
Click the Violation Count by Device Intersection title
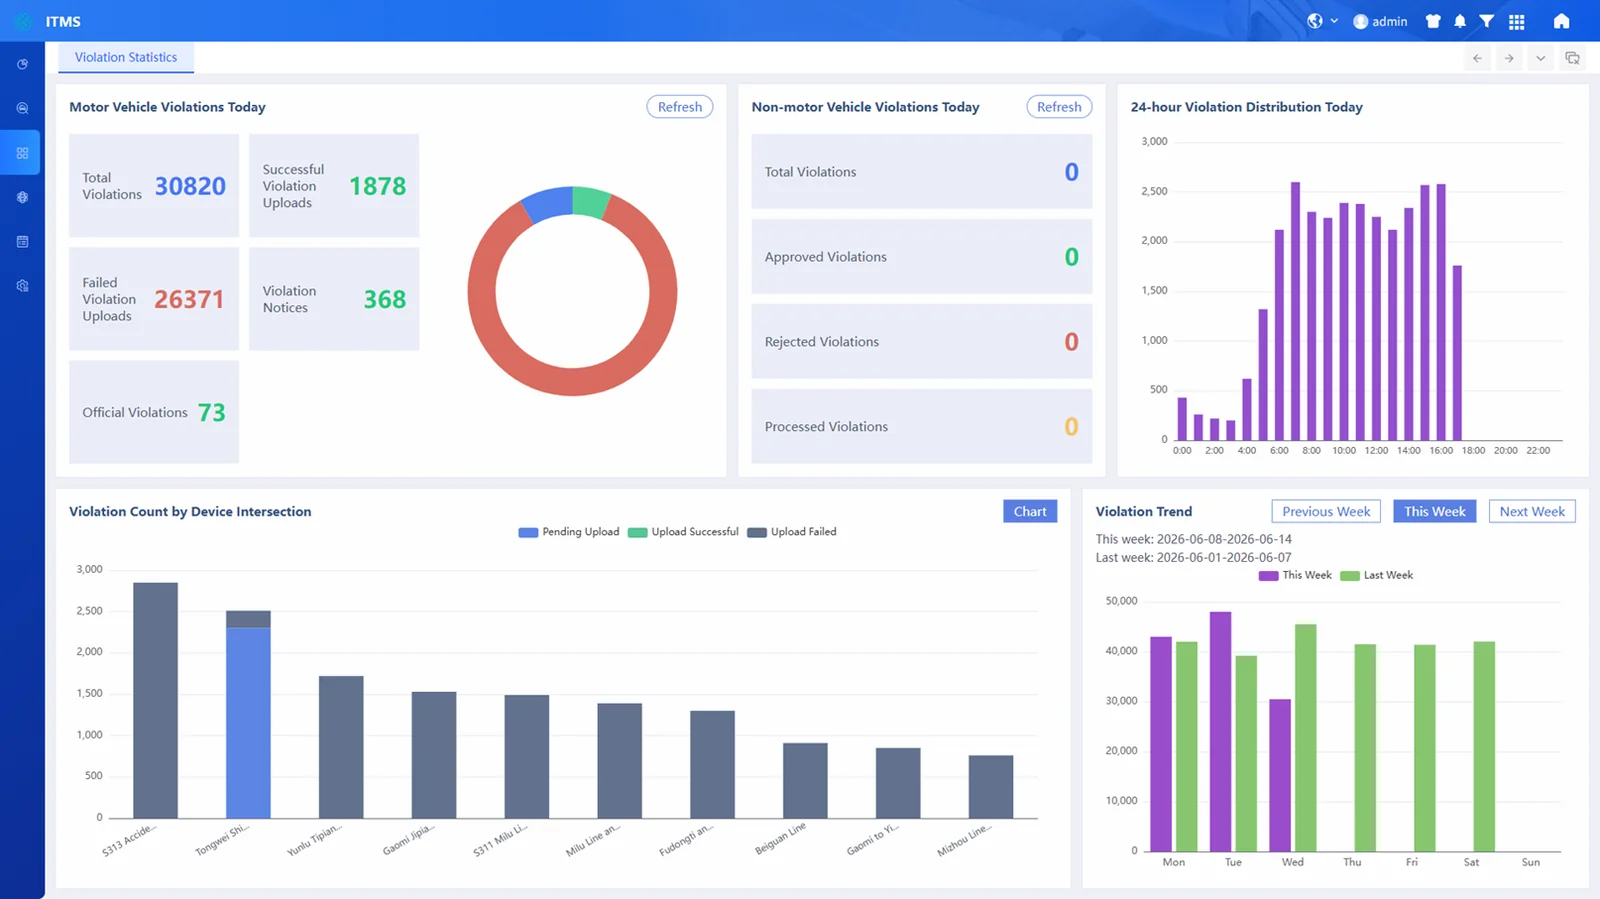pos(190,511)
